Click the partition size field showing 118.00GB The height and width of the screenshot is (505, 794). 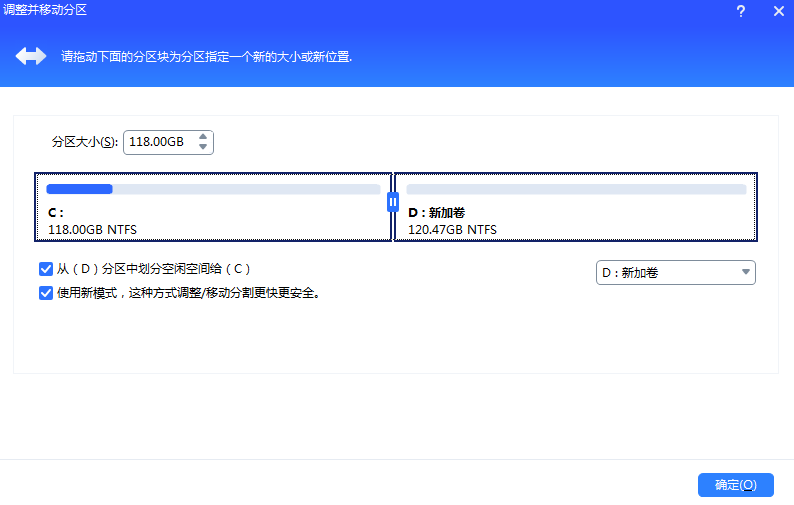tap(168, 142)
